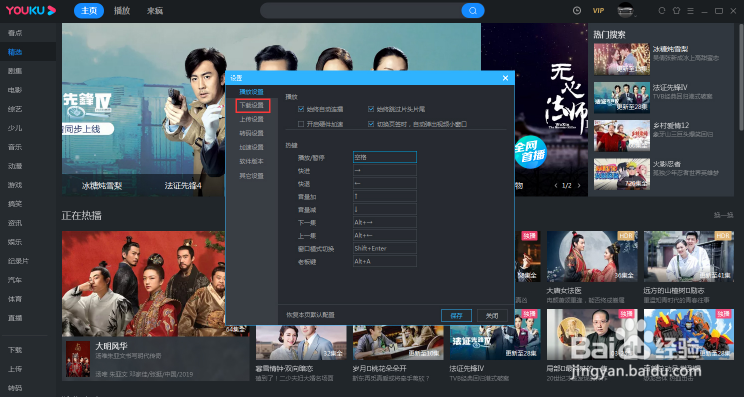Click the right vertical scrollbar
Viewport: 744px width, 397px height.
pyautogui.click(x=741, y=76)
